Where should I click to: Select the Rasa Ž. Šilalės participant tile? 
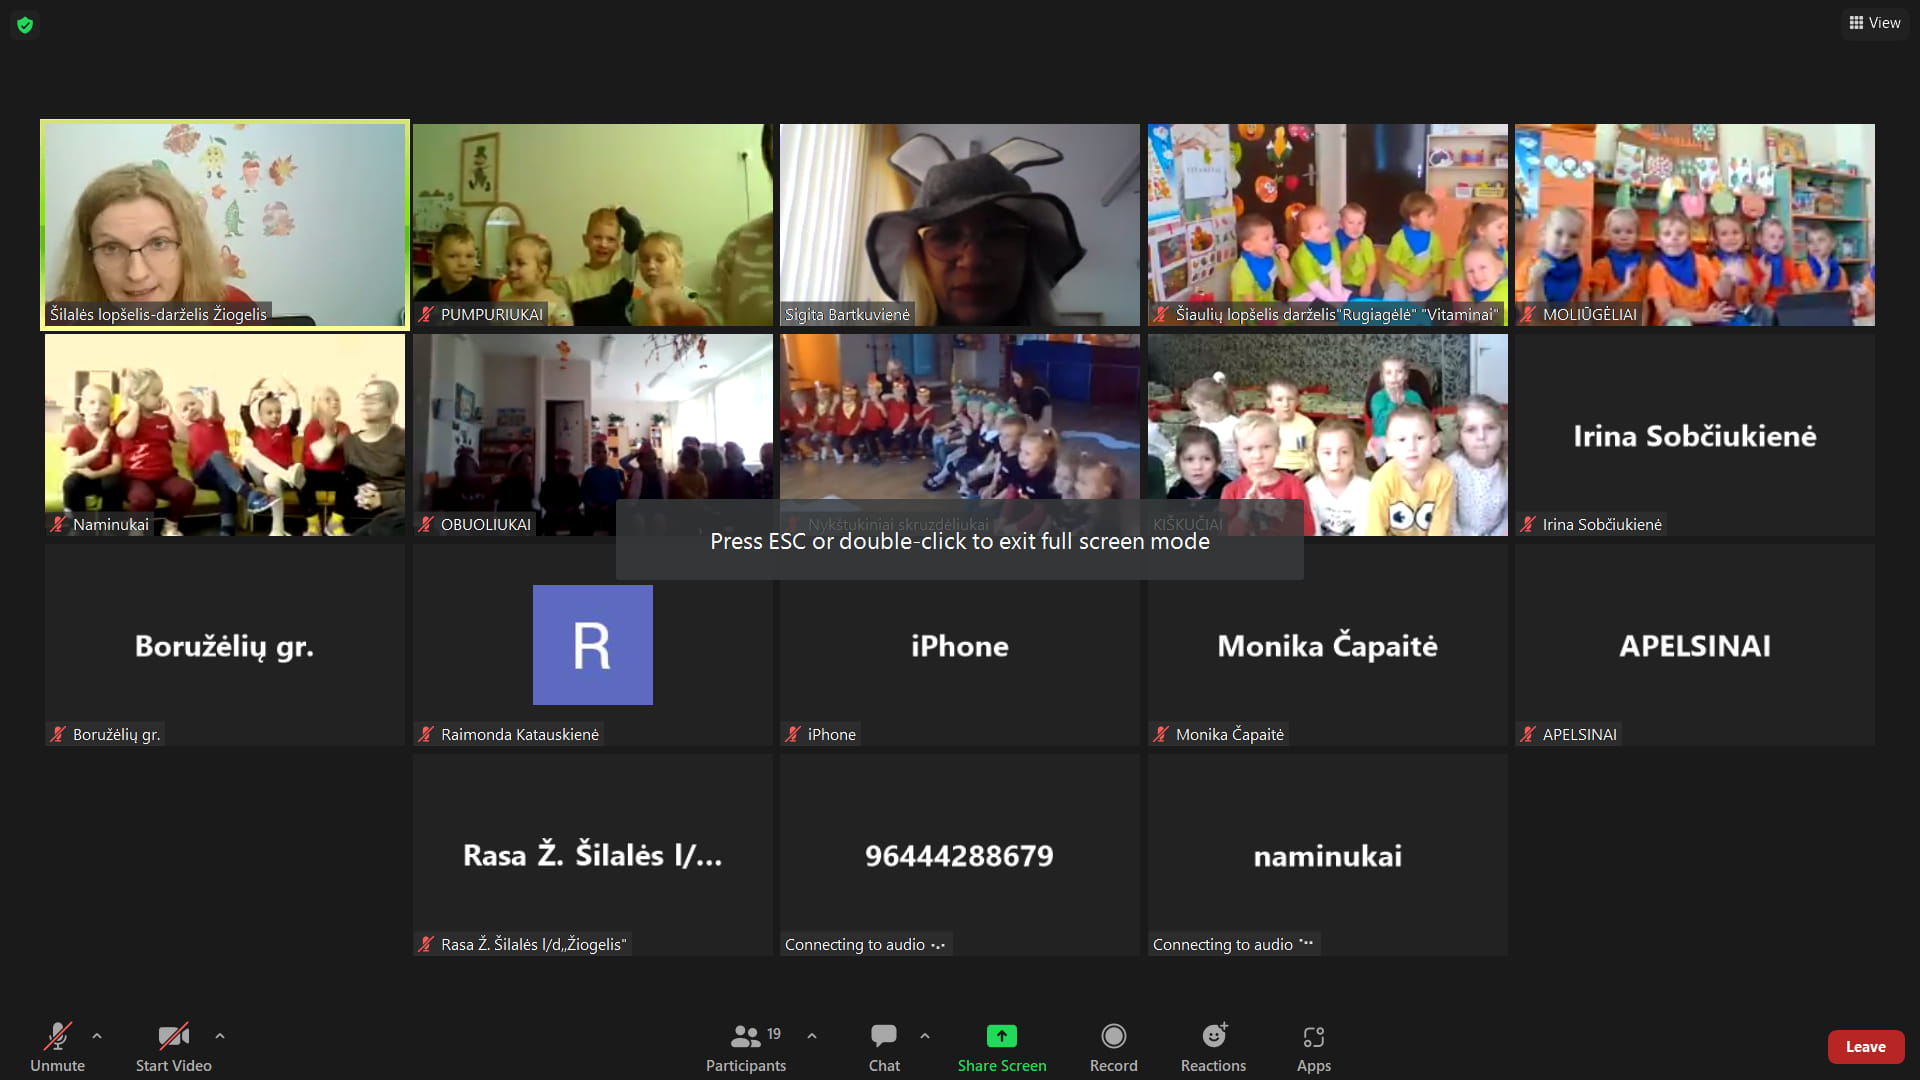592,854
